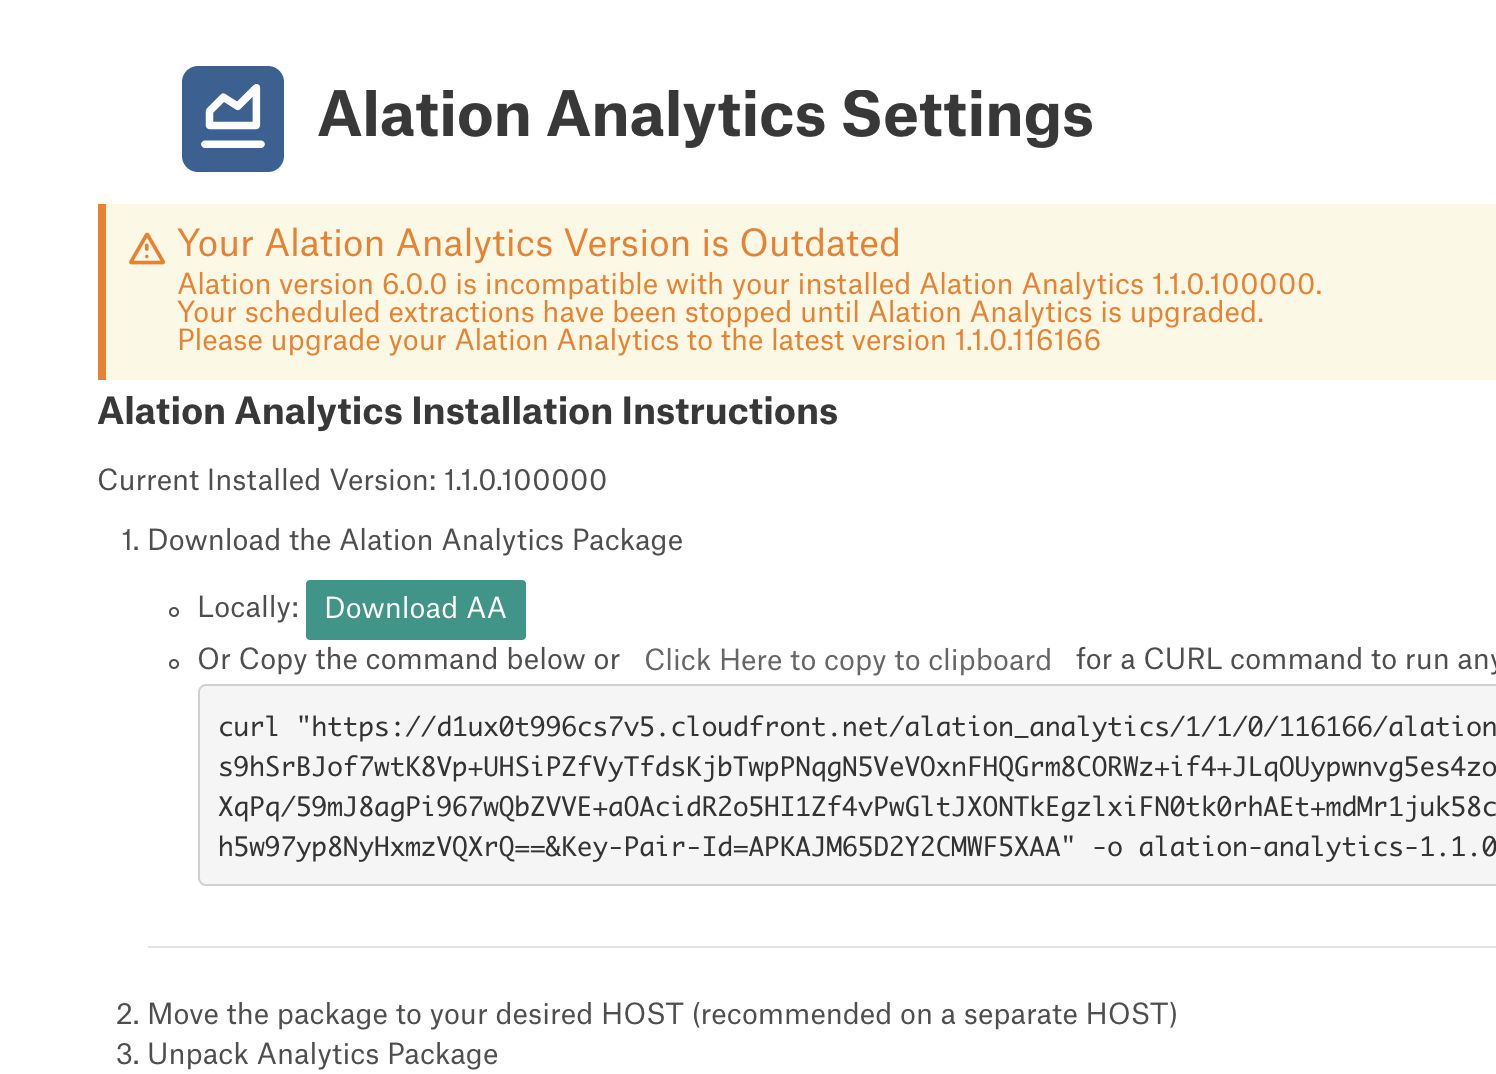
Task: Click 'Your Alation Analytics Version is Outdated' heading
Action: click(x=538, y=243)
